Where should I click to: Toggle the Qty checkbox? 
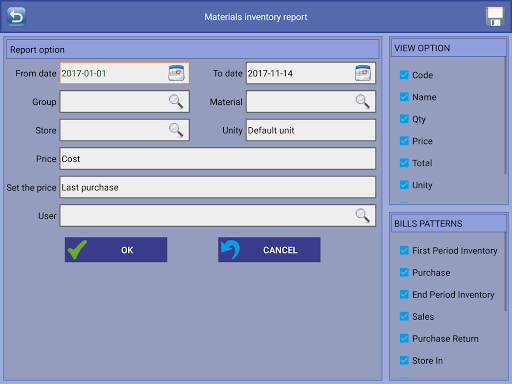404,119
